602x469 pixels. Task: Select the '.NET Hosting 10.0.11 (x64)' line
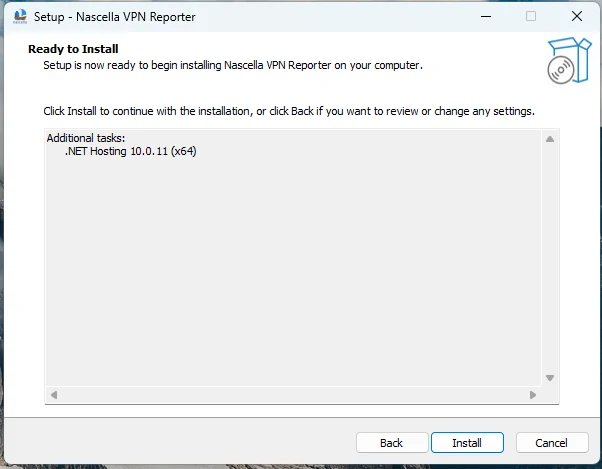[x=131, y=151]
